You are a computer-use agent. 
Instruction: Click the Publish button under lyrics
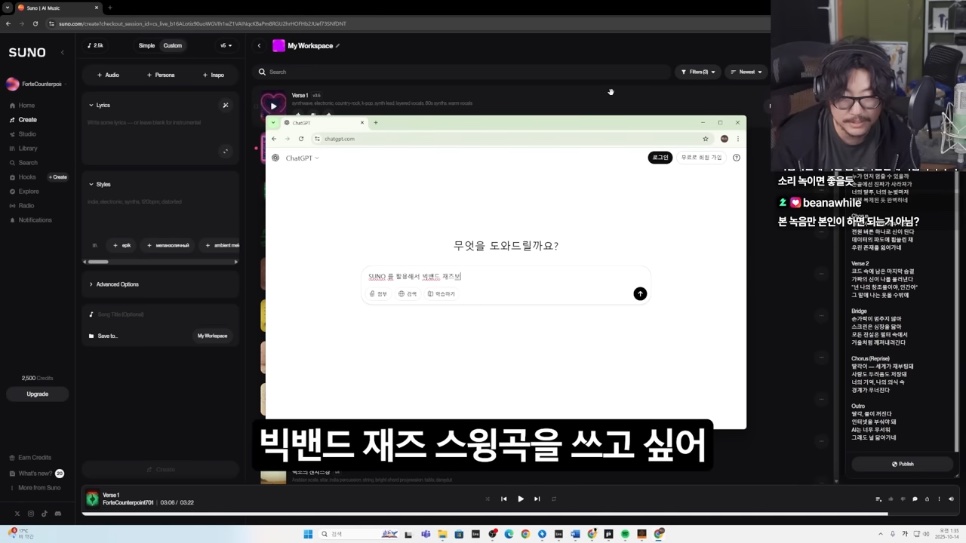(x=902, y=464)
